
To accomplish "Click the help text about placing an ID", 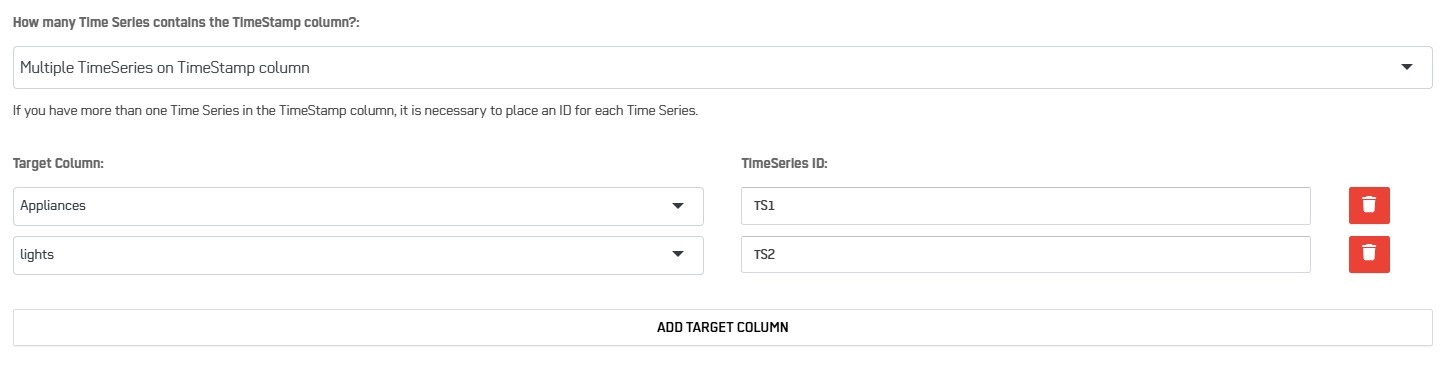I will tap(355, 111).
